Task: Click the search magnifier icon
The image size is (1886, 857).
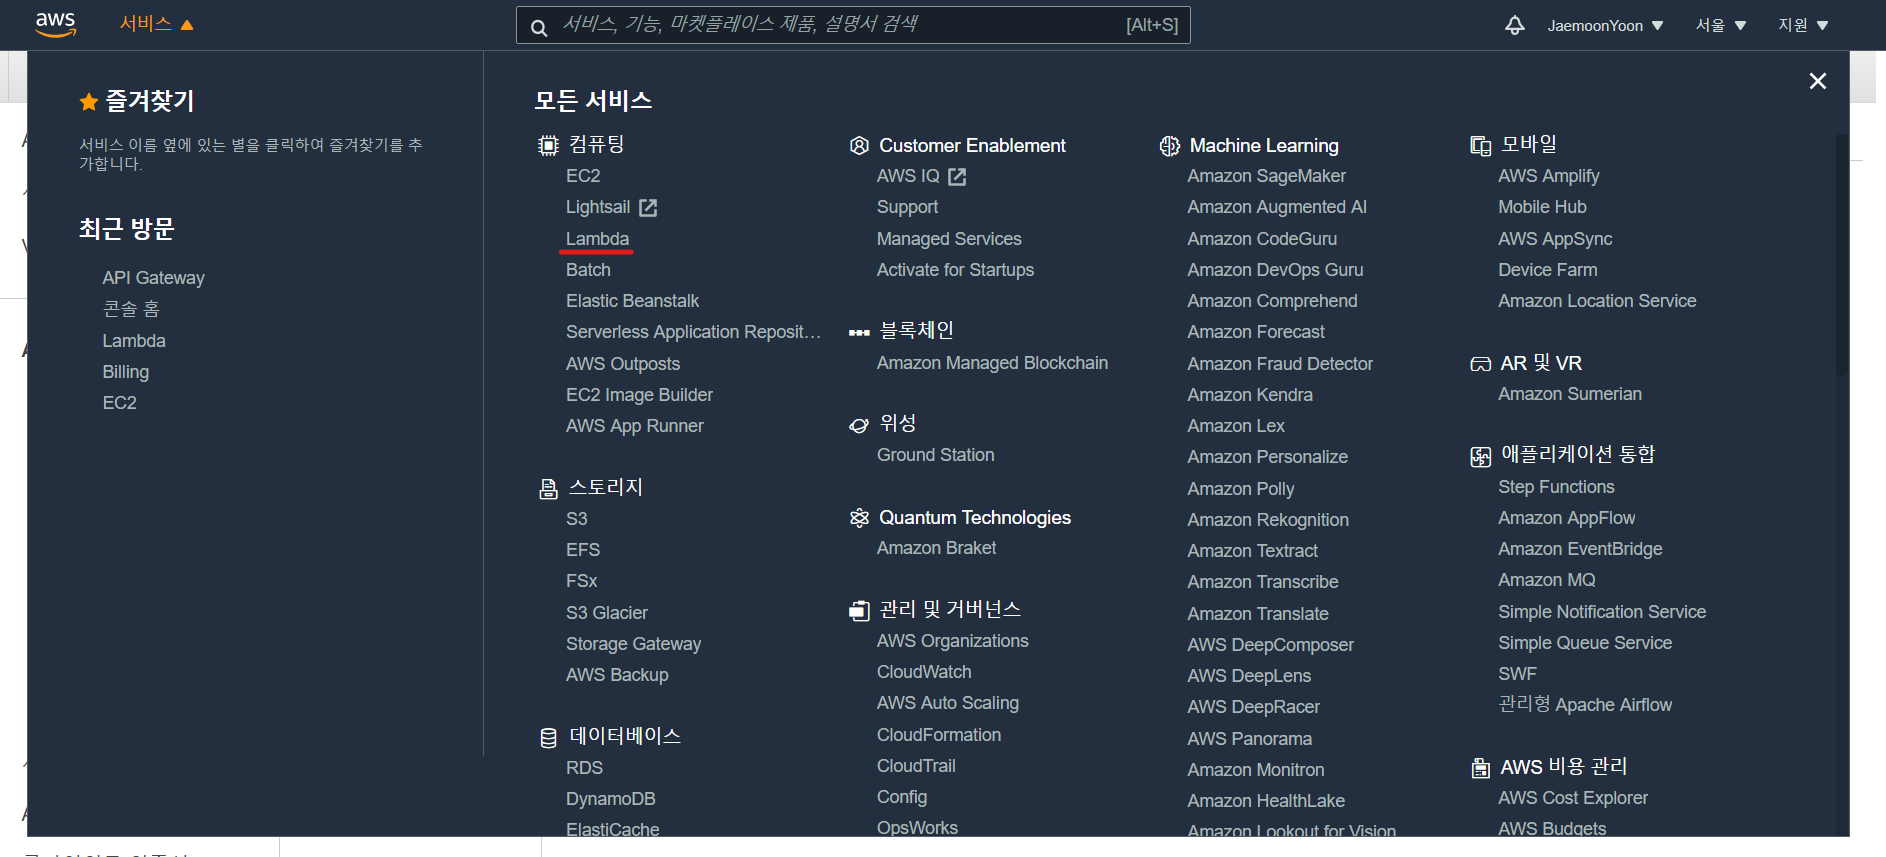Action: coord(539,27)
